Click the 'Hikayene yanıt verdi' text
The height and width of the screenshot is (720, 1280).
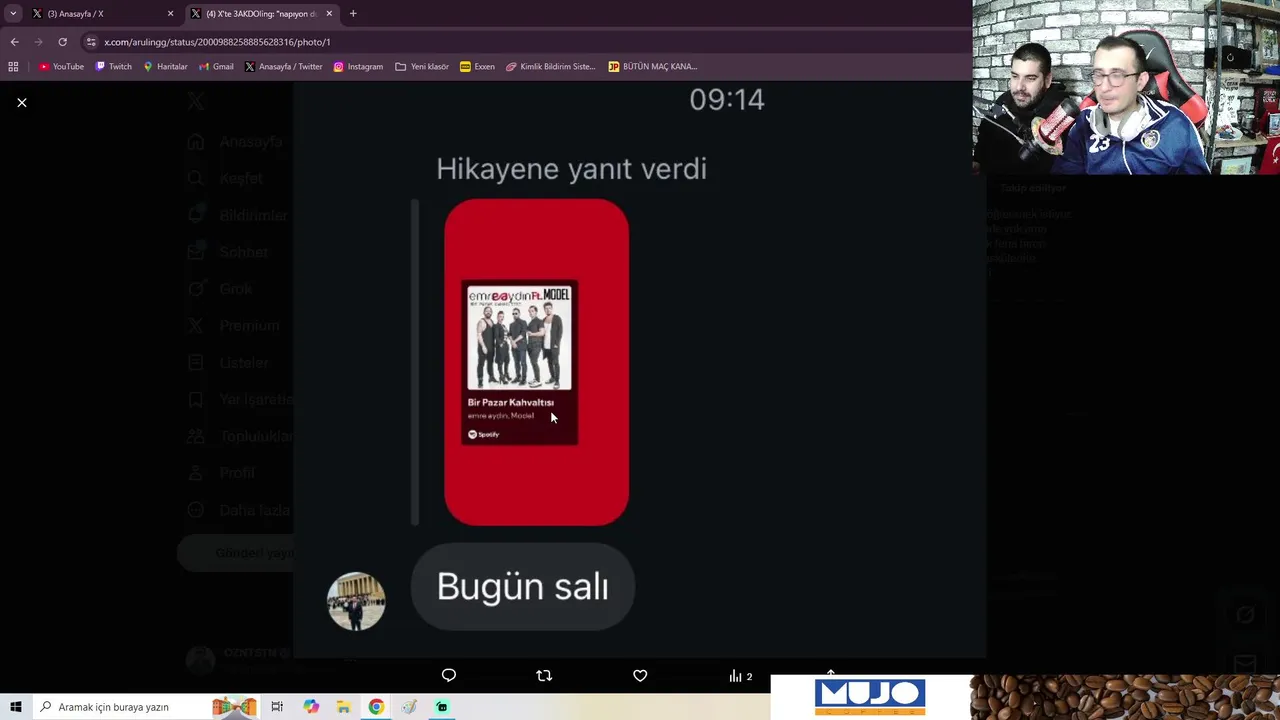(571, 169)
